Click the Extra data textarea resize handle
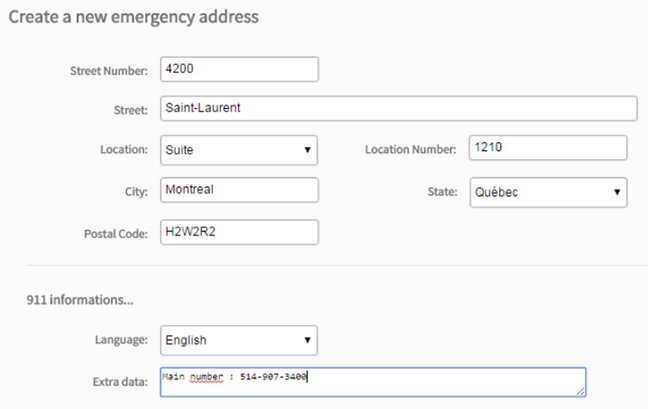Screen dimensions: 650x409 click(580, 391)
